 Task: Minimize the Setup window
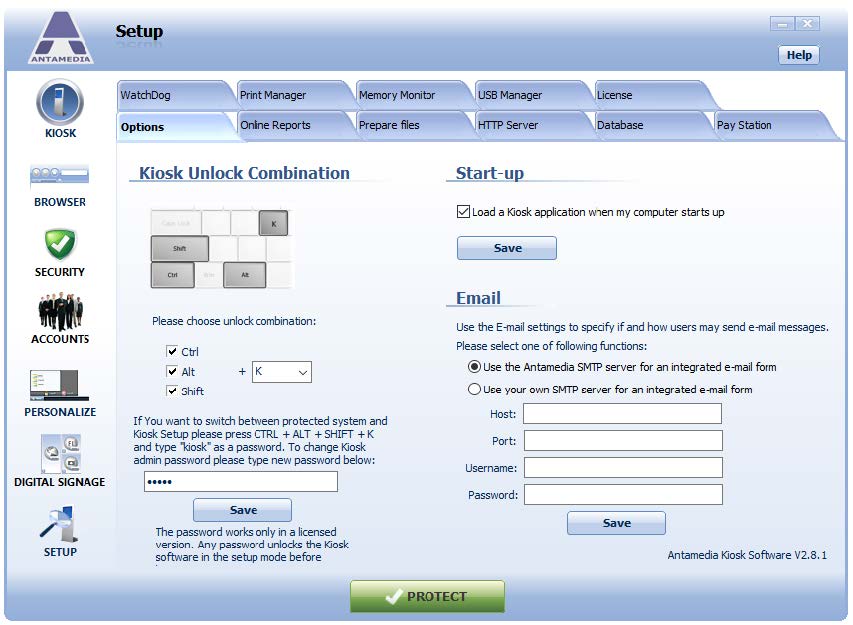[782, 24]
